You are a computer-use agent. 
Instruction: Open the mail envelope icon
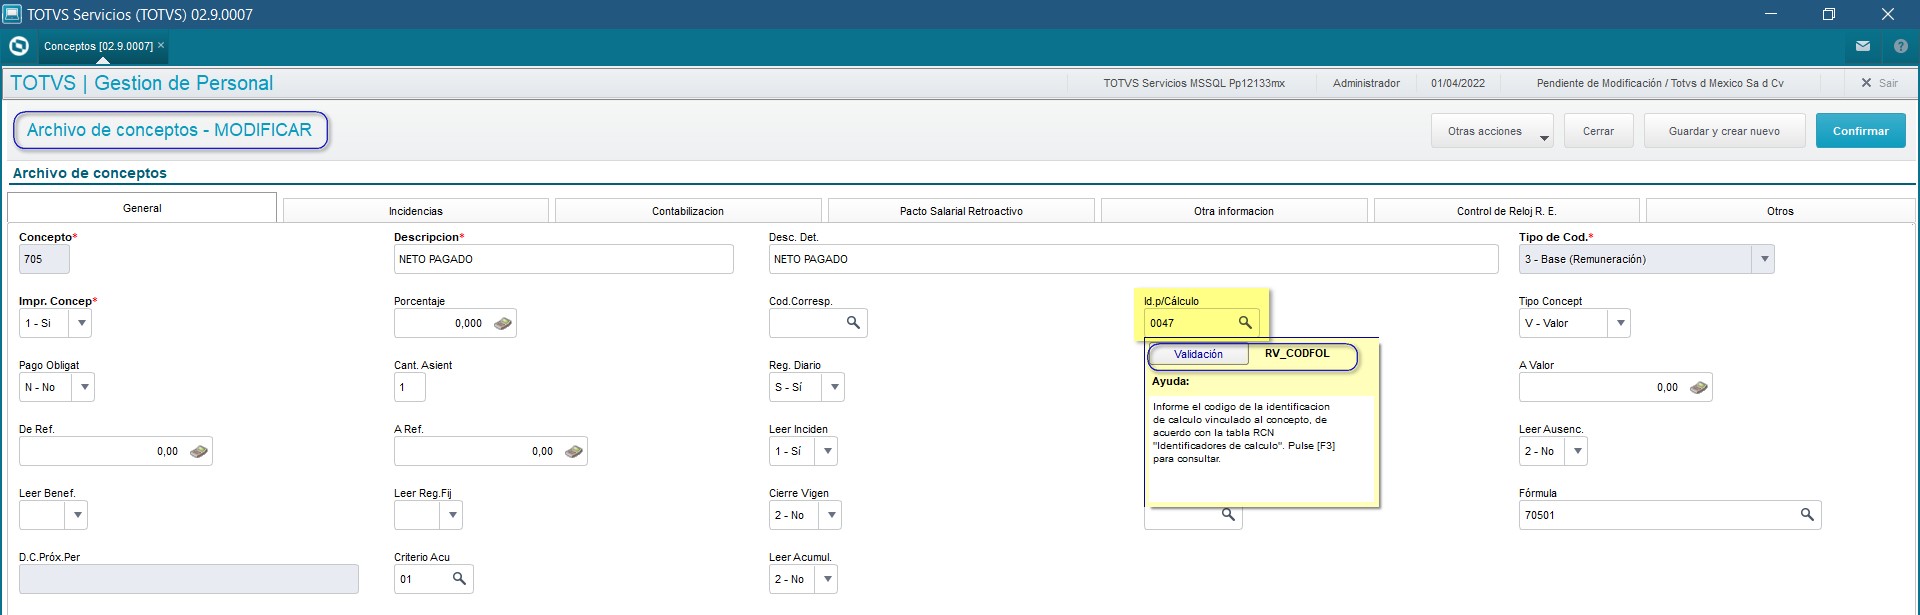1863,46
